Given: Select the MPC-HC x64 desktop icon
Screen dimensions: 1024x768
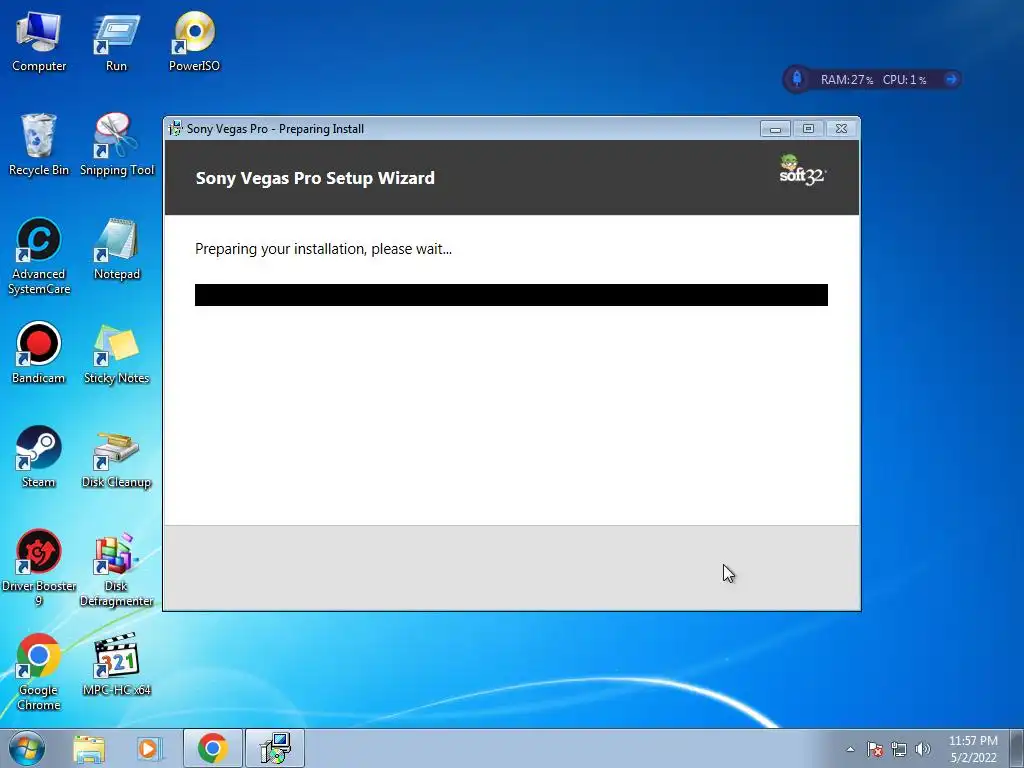Looking at the screenshot, I should coord(116,665).
